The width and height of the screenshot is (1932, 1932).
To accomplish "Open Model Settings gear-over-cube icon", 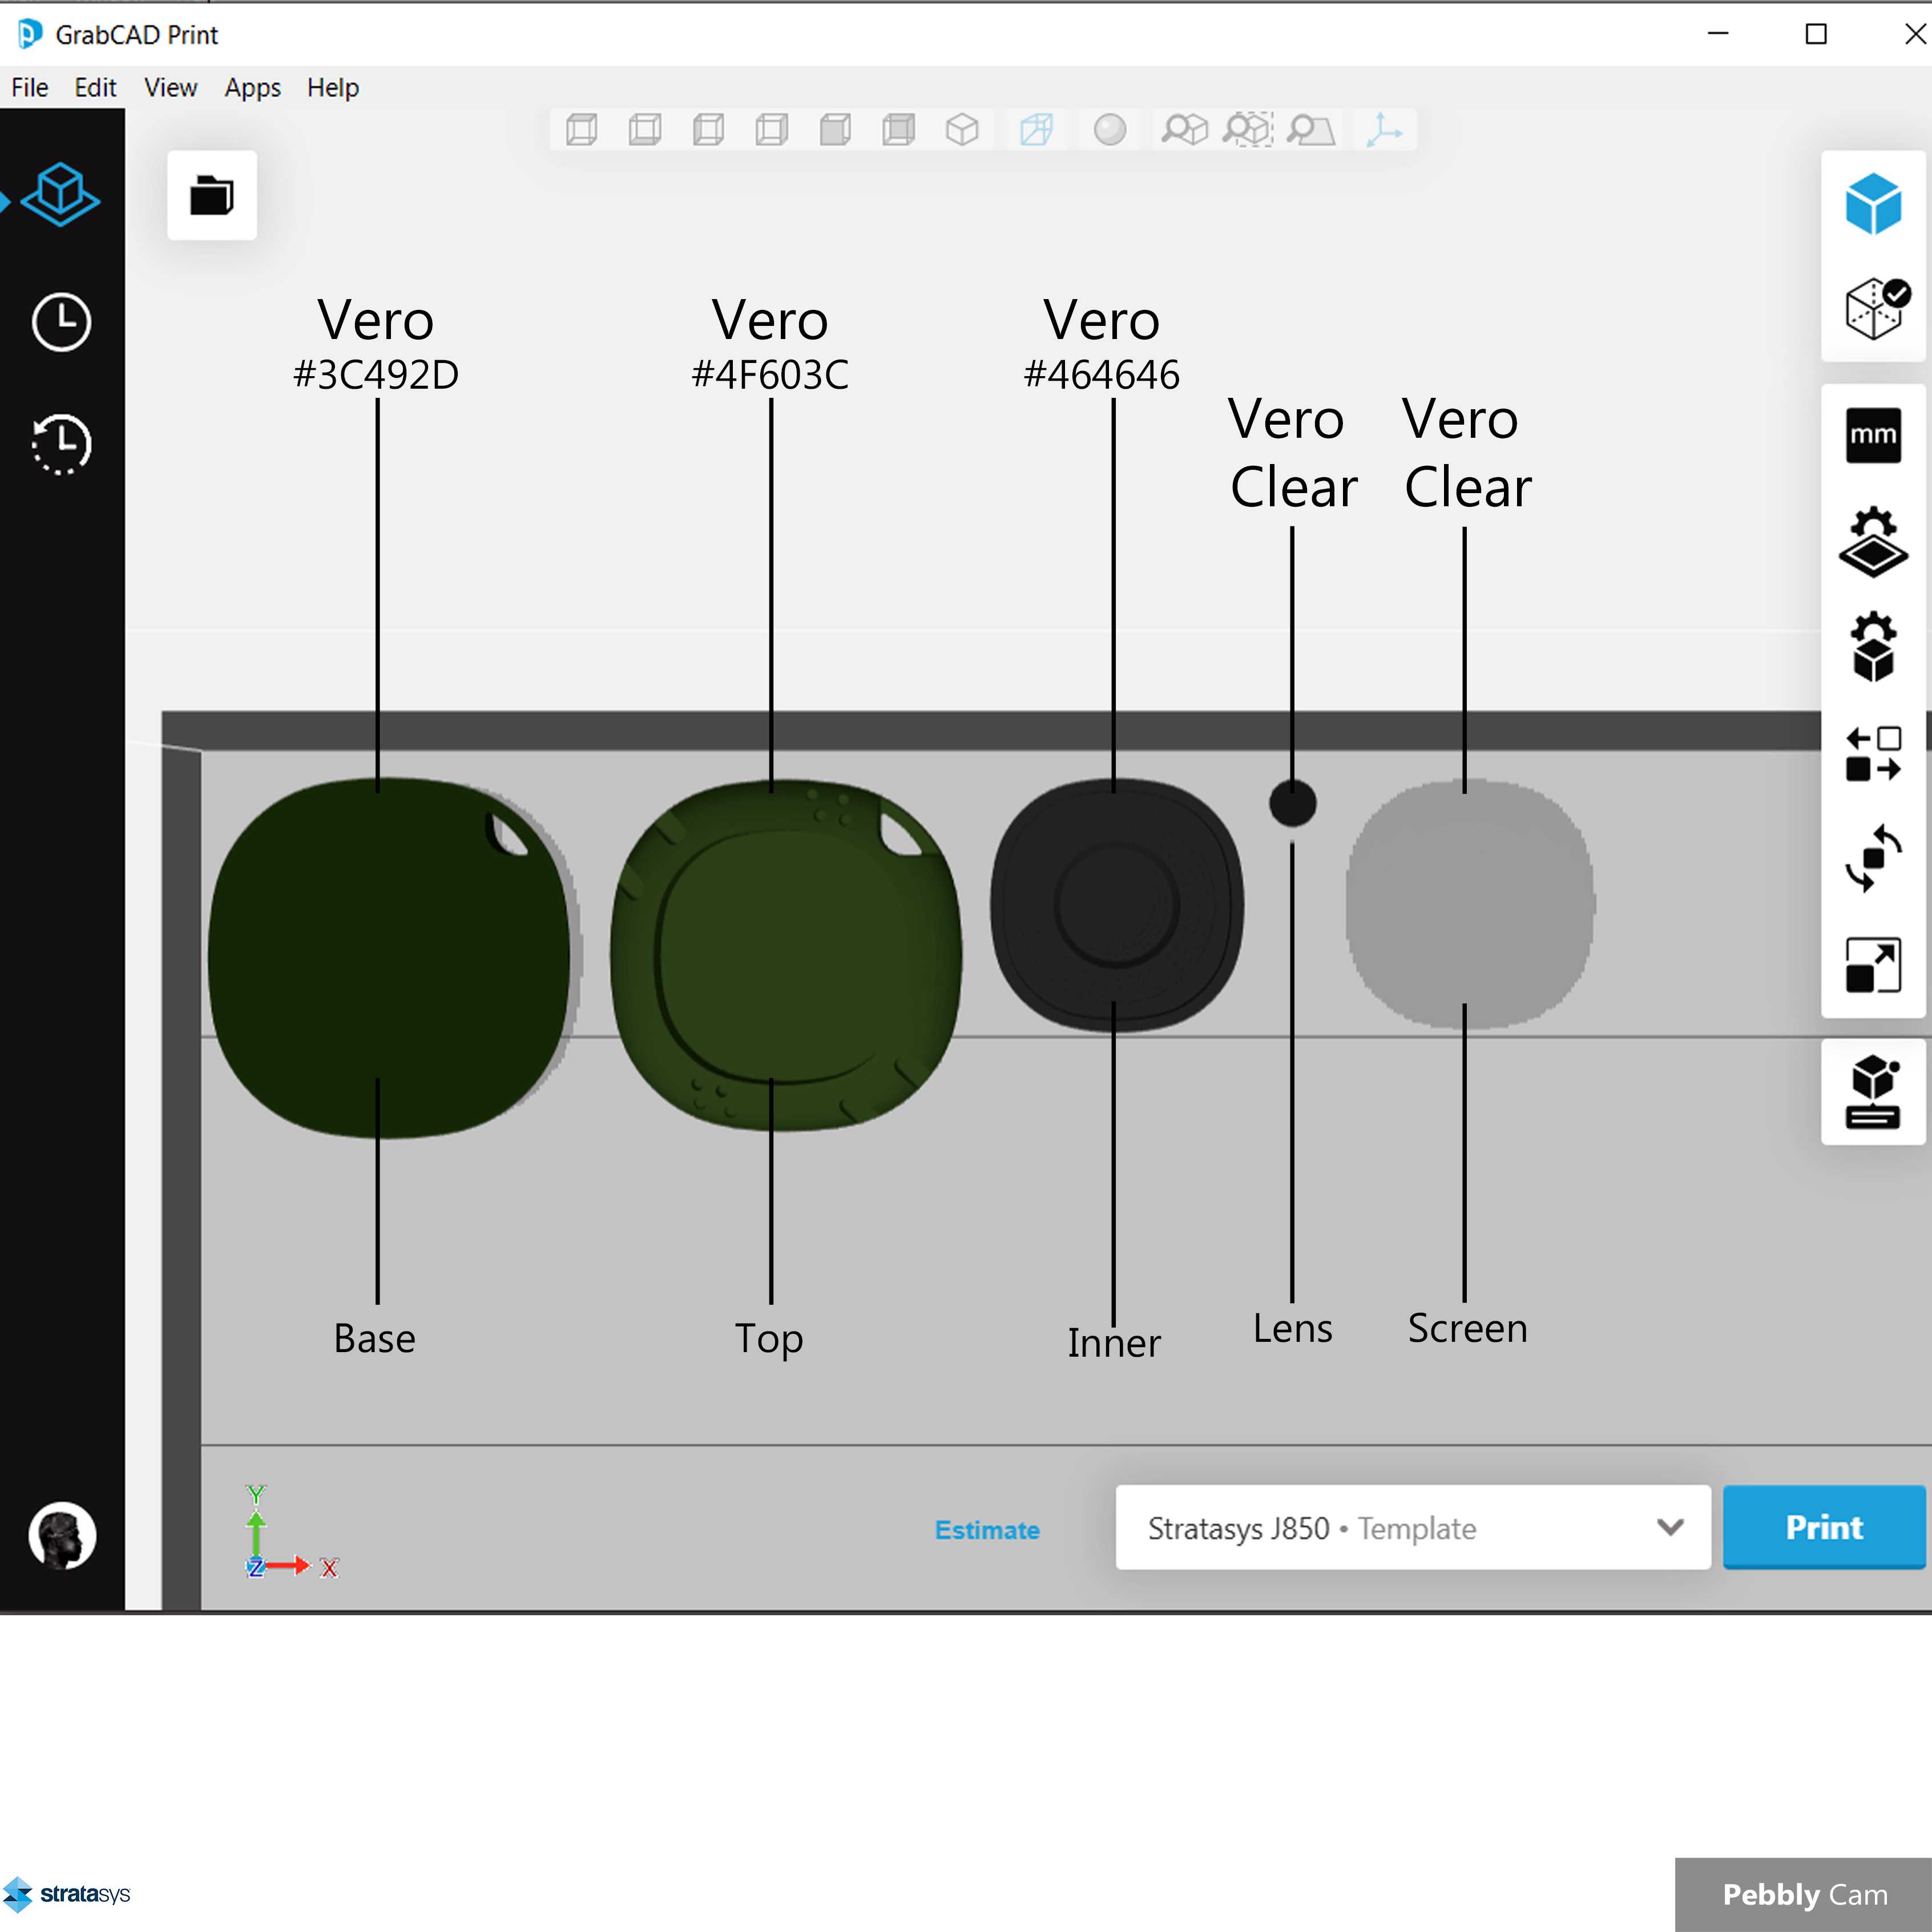I will [x=1873, y=647].
